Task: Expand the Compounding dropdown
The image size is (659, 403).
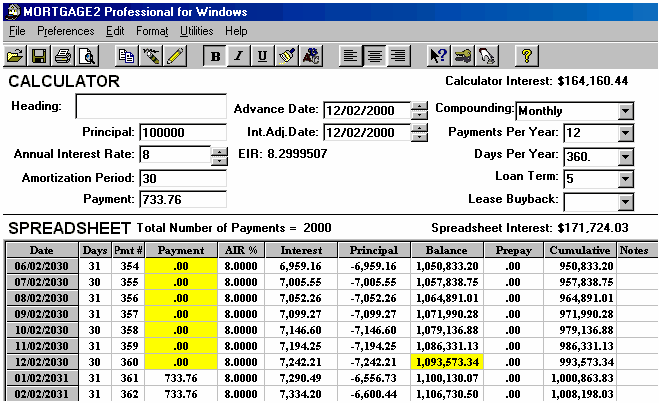Action: [626, 111]
